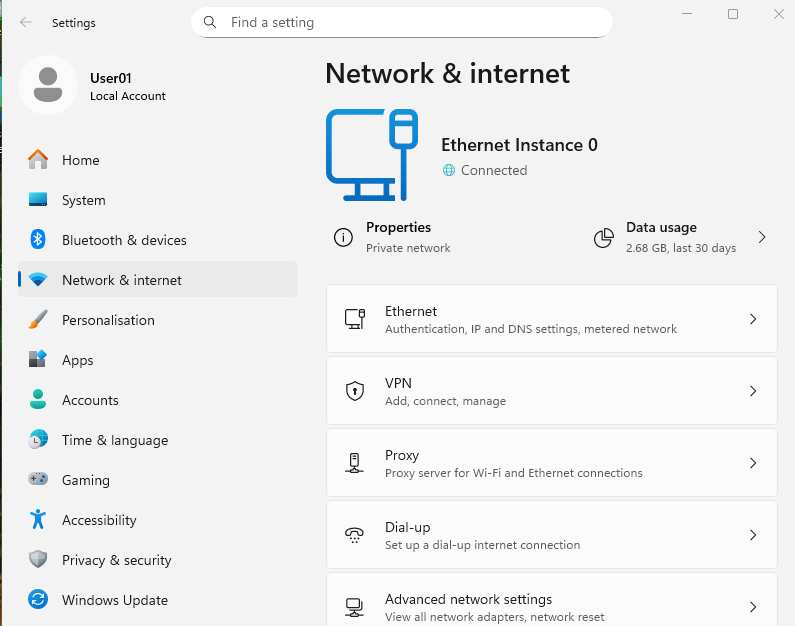Expand the Data usage chevron
Viewport: 795px width, 626px height.
[x=761, y=237]
